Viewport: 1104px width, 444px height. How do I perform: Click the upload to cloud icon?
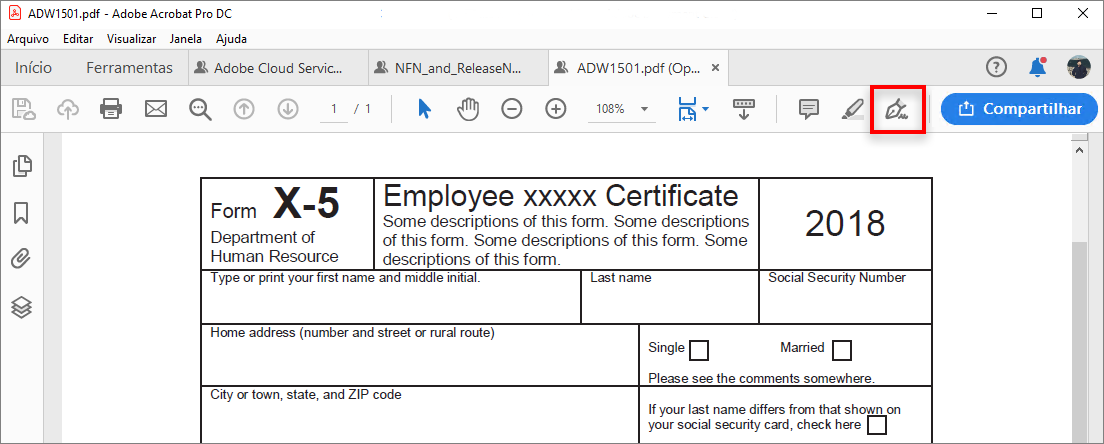click(68, 109)
